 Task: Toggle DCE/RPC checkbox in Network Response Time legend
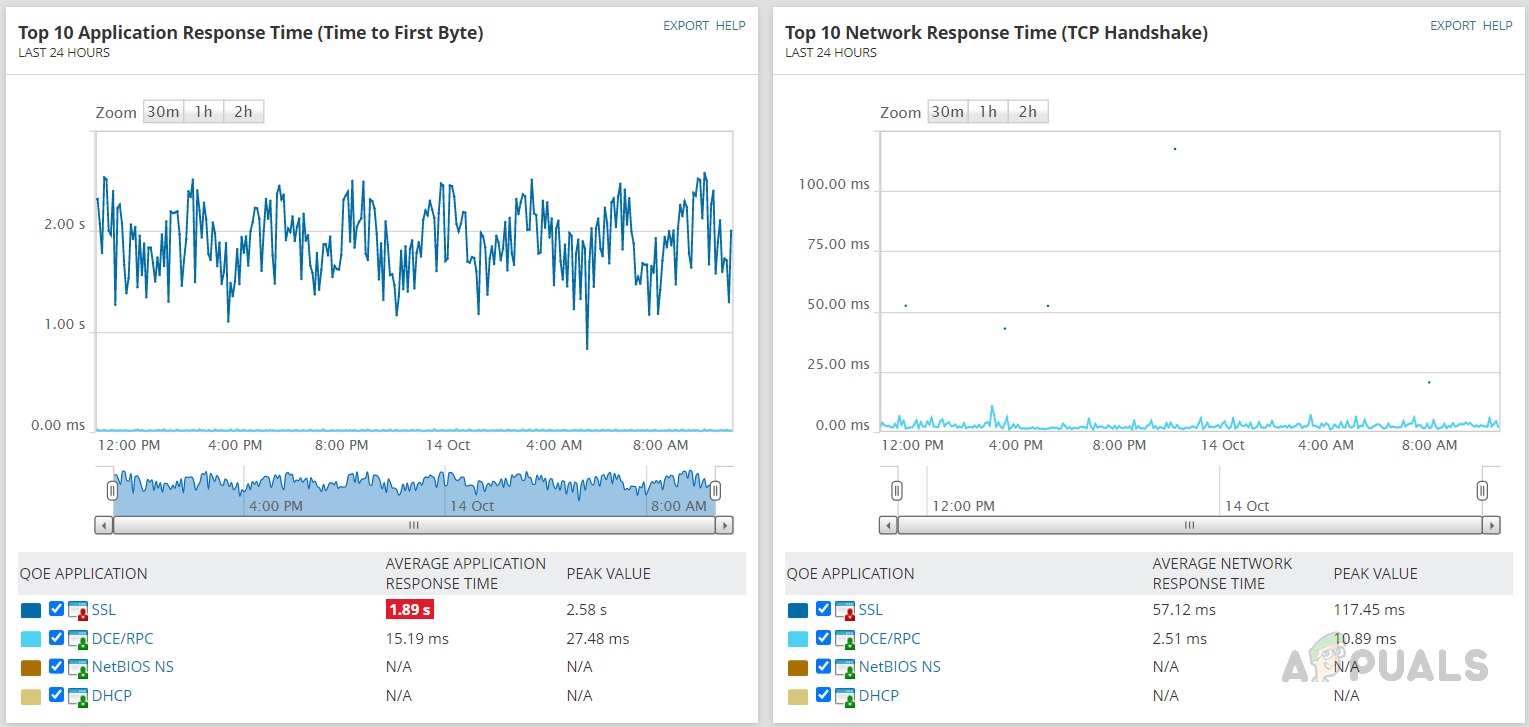(x=823, y=638)
